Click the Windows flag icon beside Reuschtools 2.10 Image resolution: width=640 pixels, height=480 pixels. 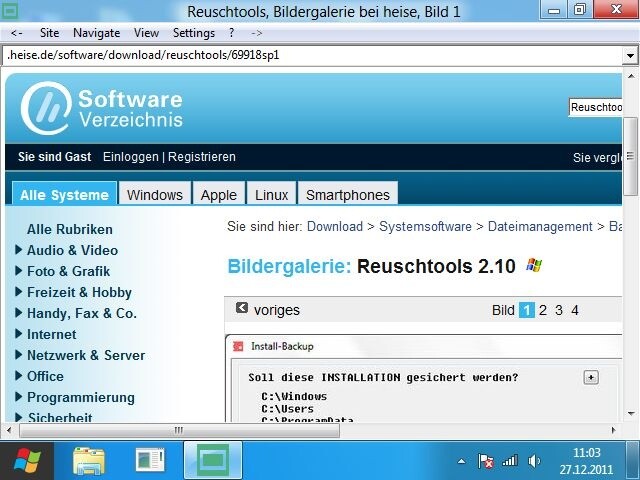point(534,265)
